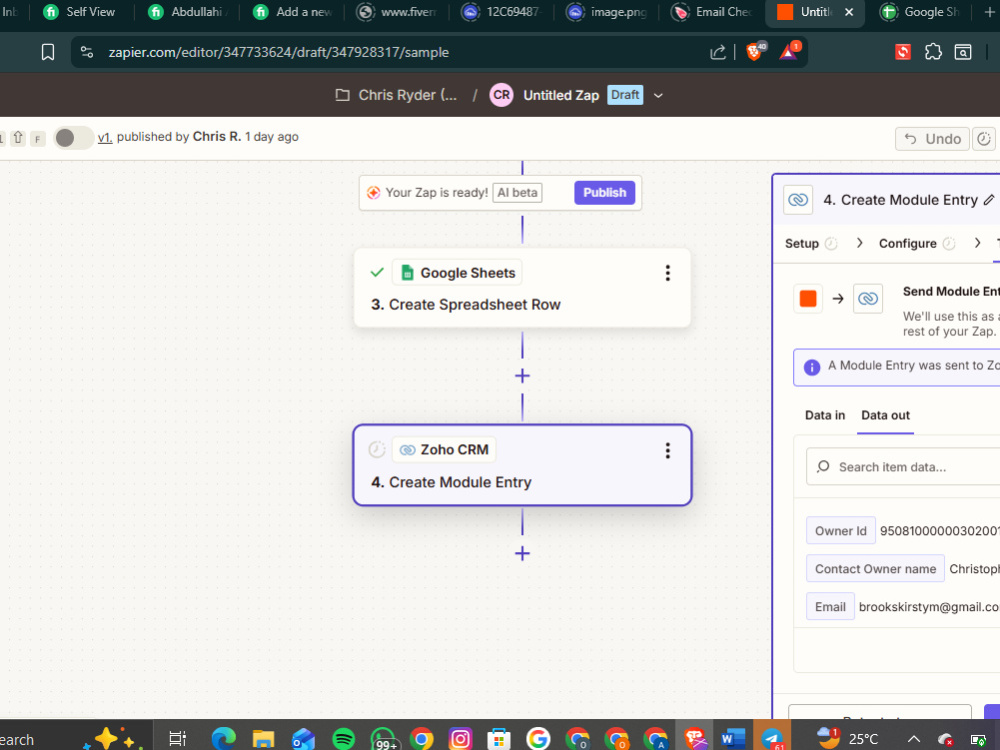Click the Zoho CRM app icon in step 4
Screen dimensions: 1000x750
407,450
